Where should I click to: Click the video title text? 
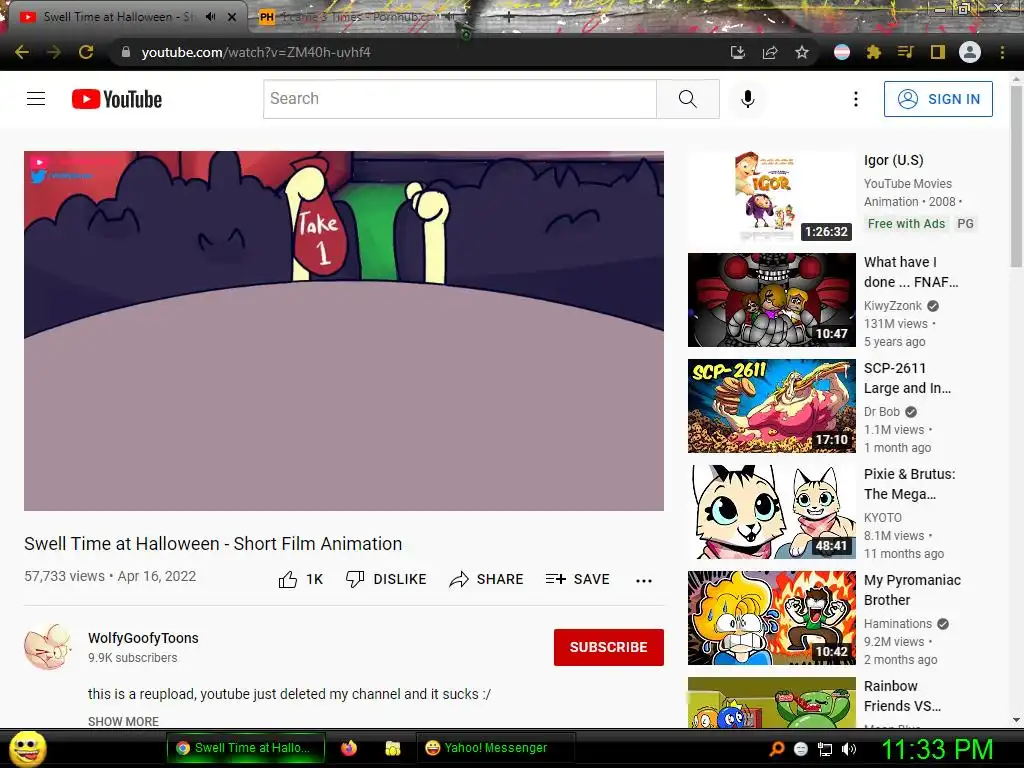(213, 544)
